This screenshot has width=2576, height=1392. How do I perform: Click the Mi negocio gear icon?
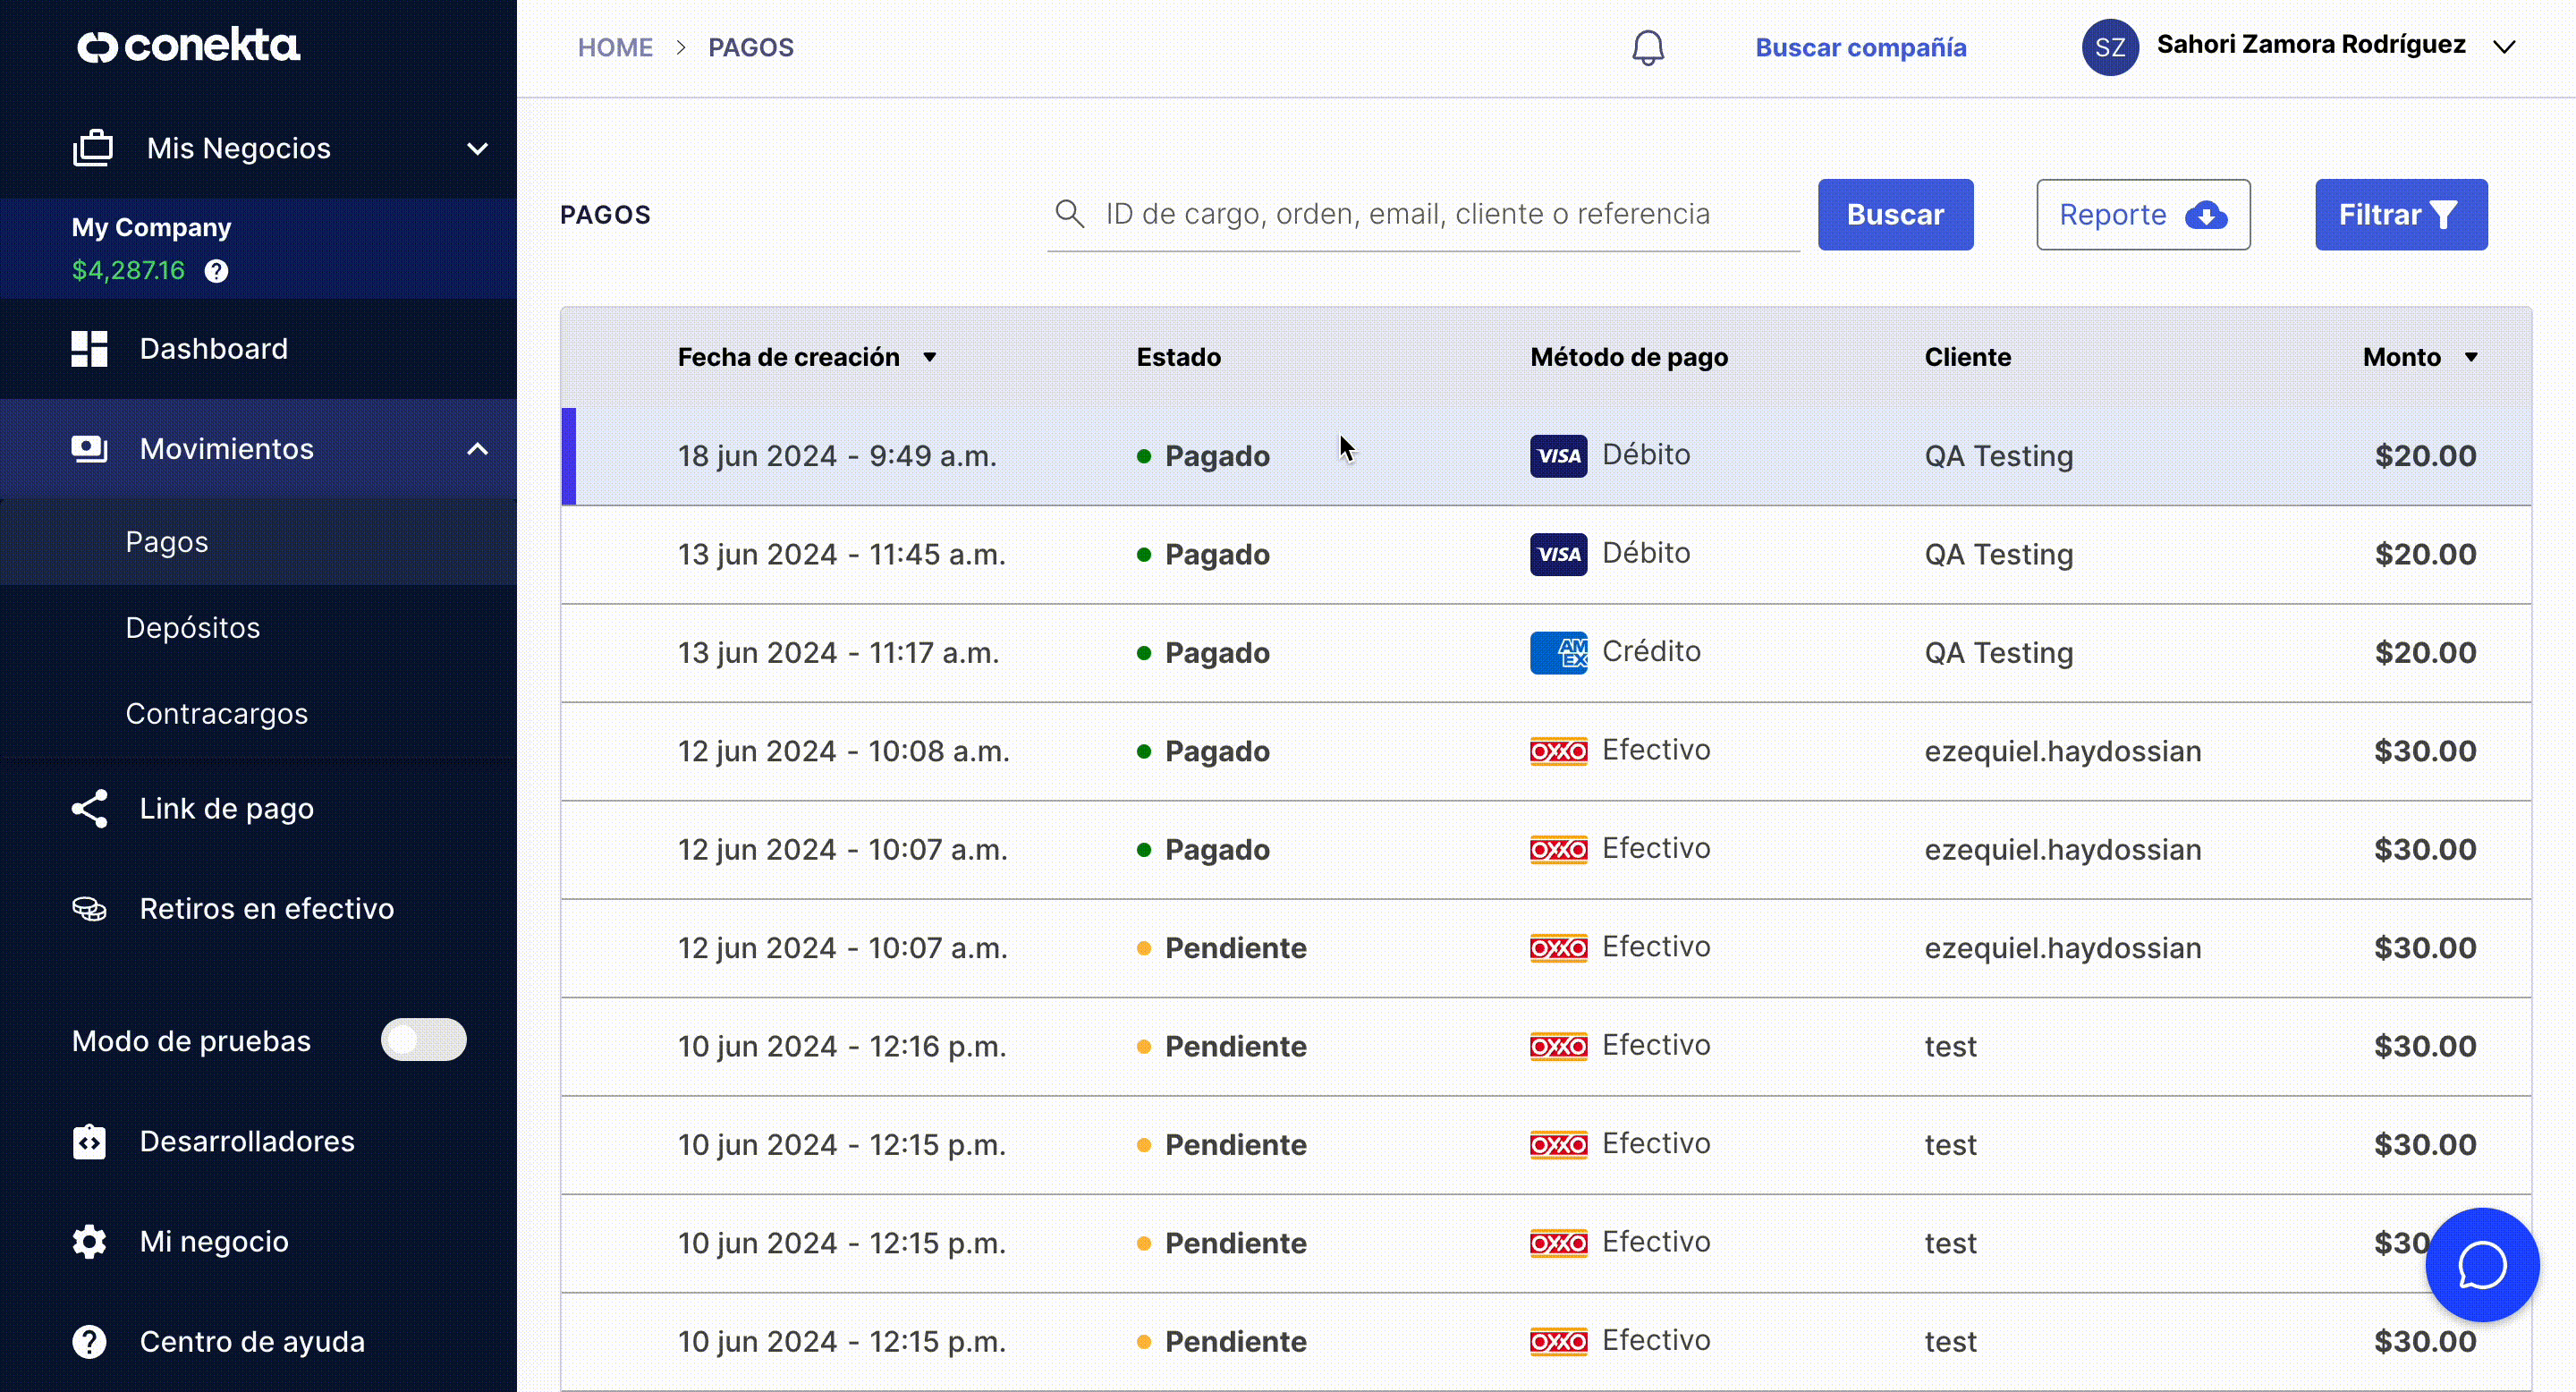click(89, 1241)
